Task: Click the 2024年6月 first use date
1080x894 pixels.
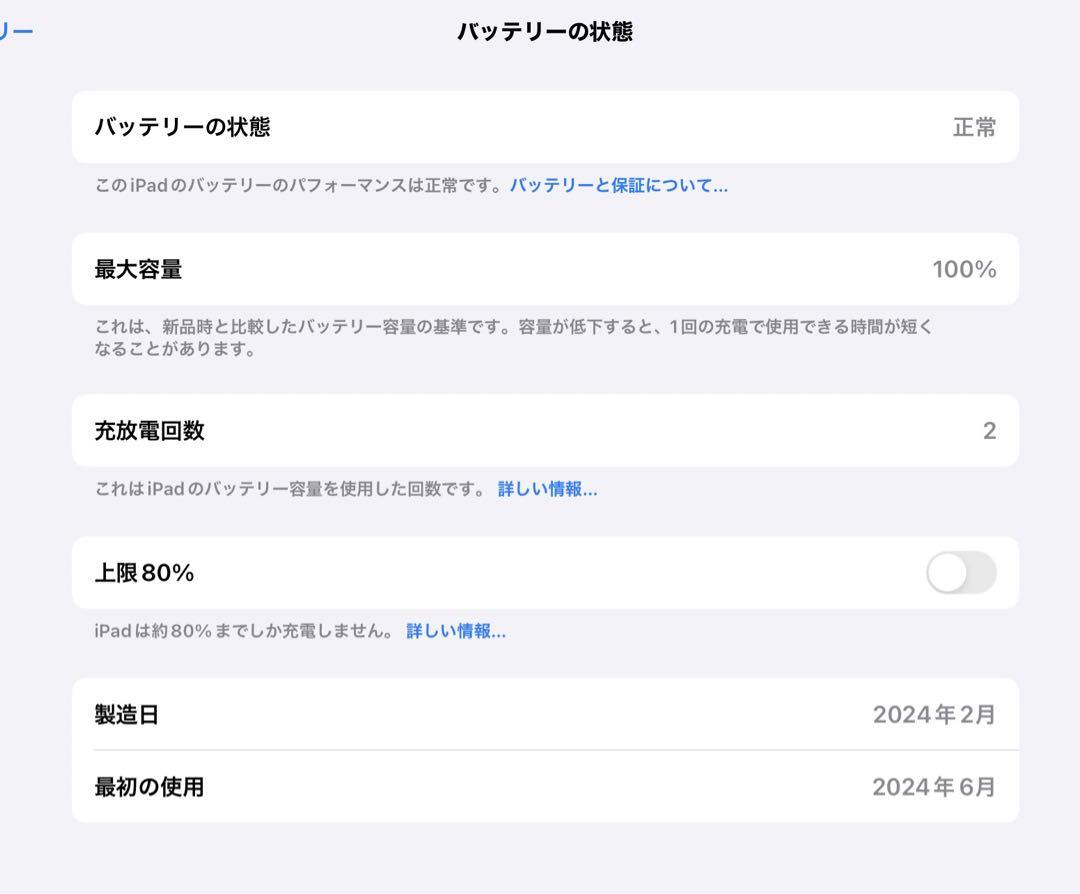Action: point(934,787)
